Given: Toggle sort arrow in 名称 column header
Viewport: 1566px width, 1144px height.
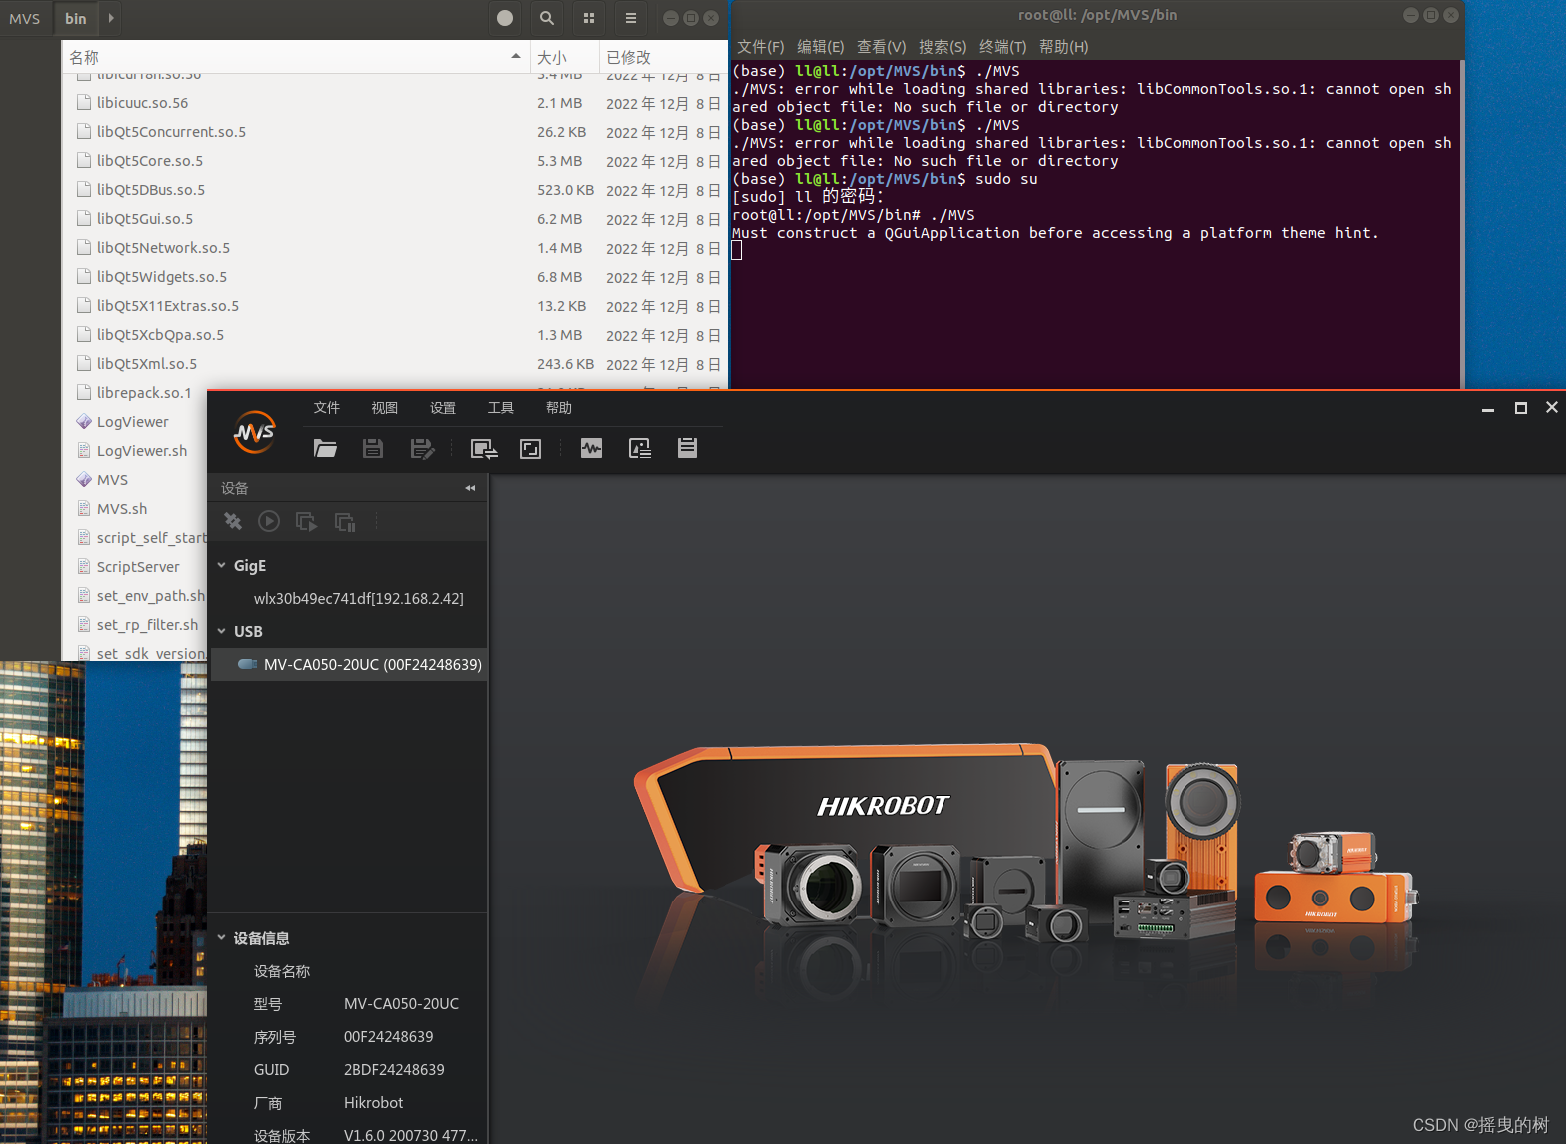Looking at the screenshot, I should coord(516,56).
